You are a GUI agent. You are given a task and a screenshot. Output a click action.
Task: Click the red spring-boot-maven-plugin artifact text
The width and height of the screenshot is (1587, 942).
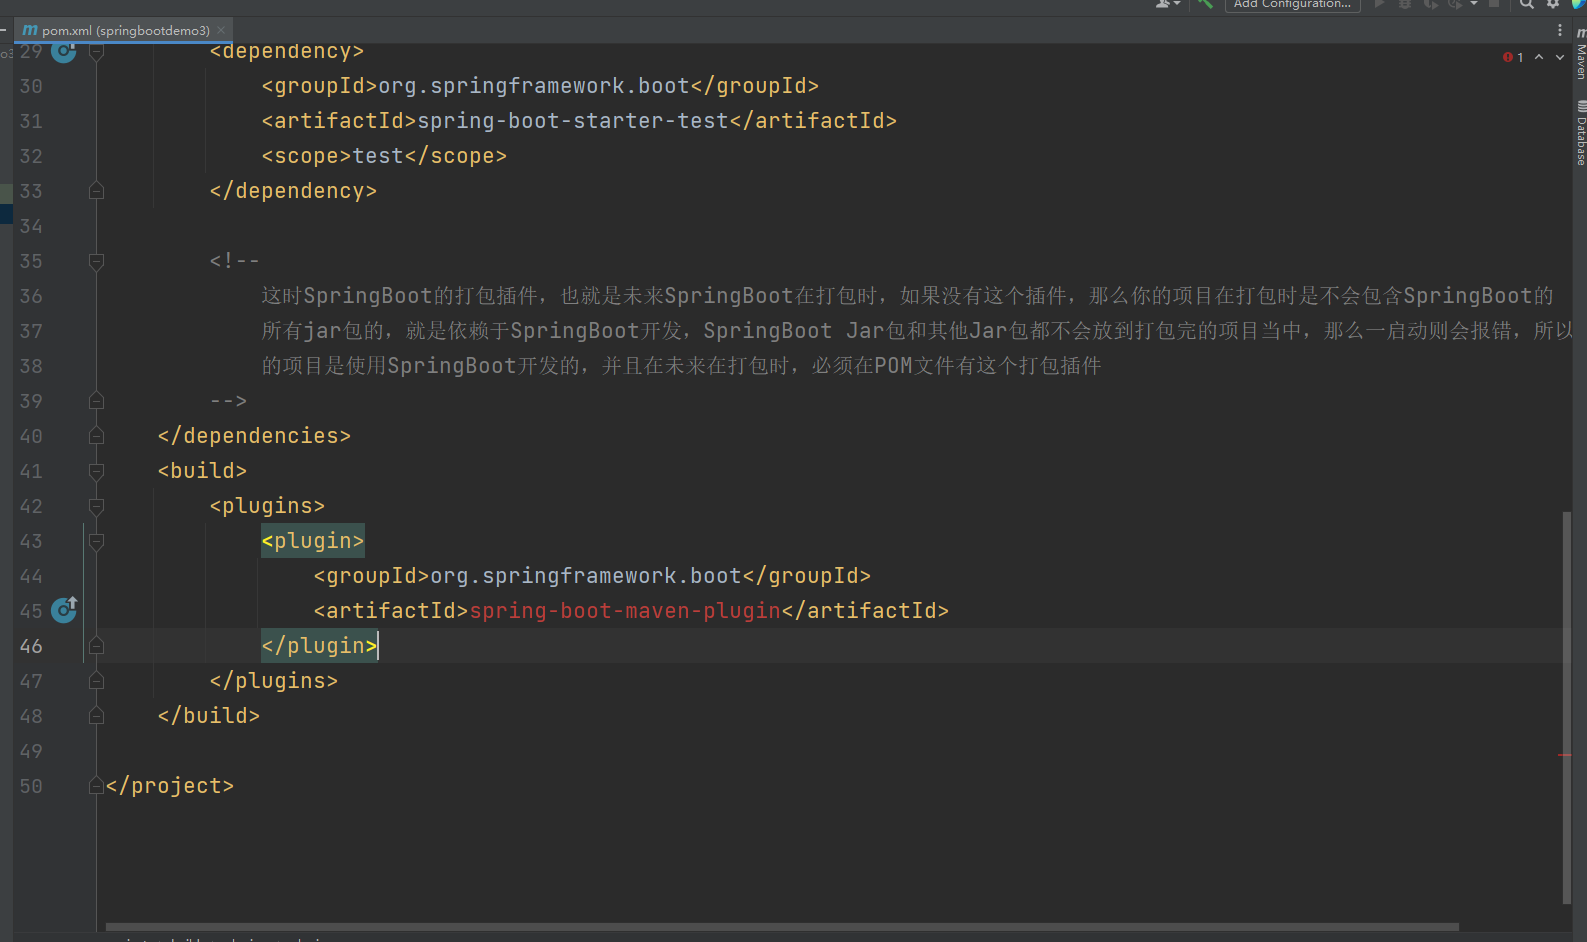coord(625,610)
